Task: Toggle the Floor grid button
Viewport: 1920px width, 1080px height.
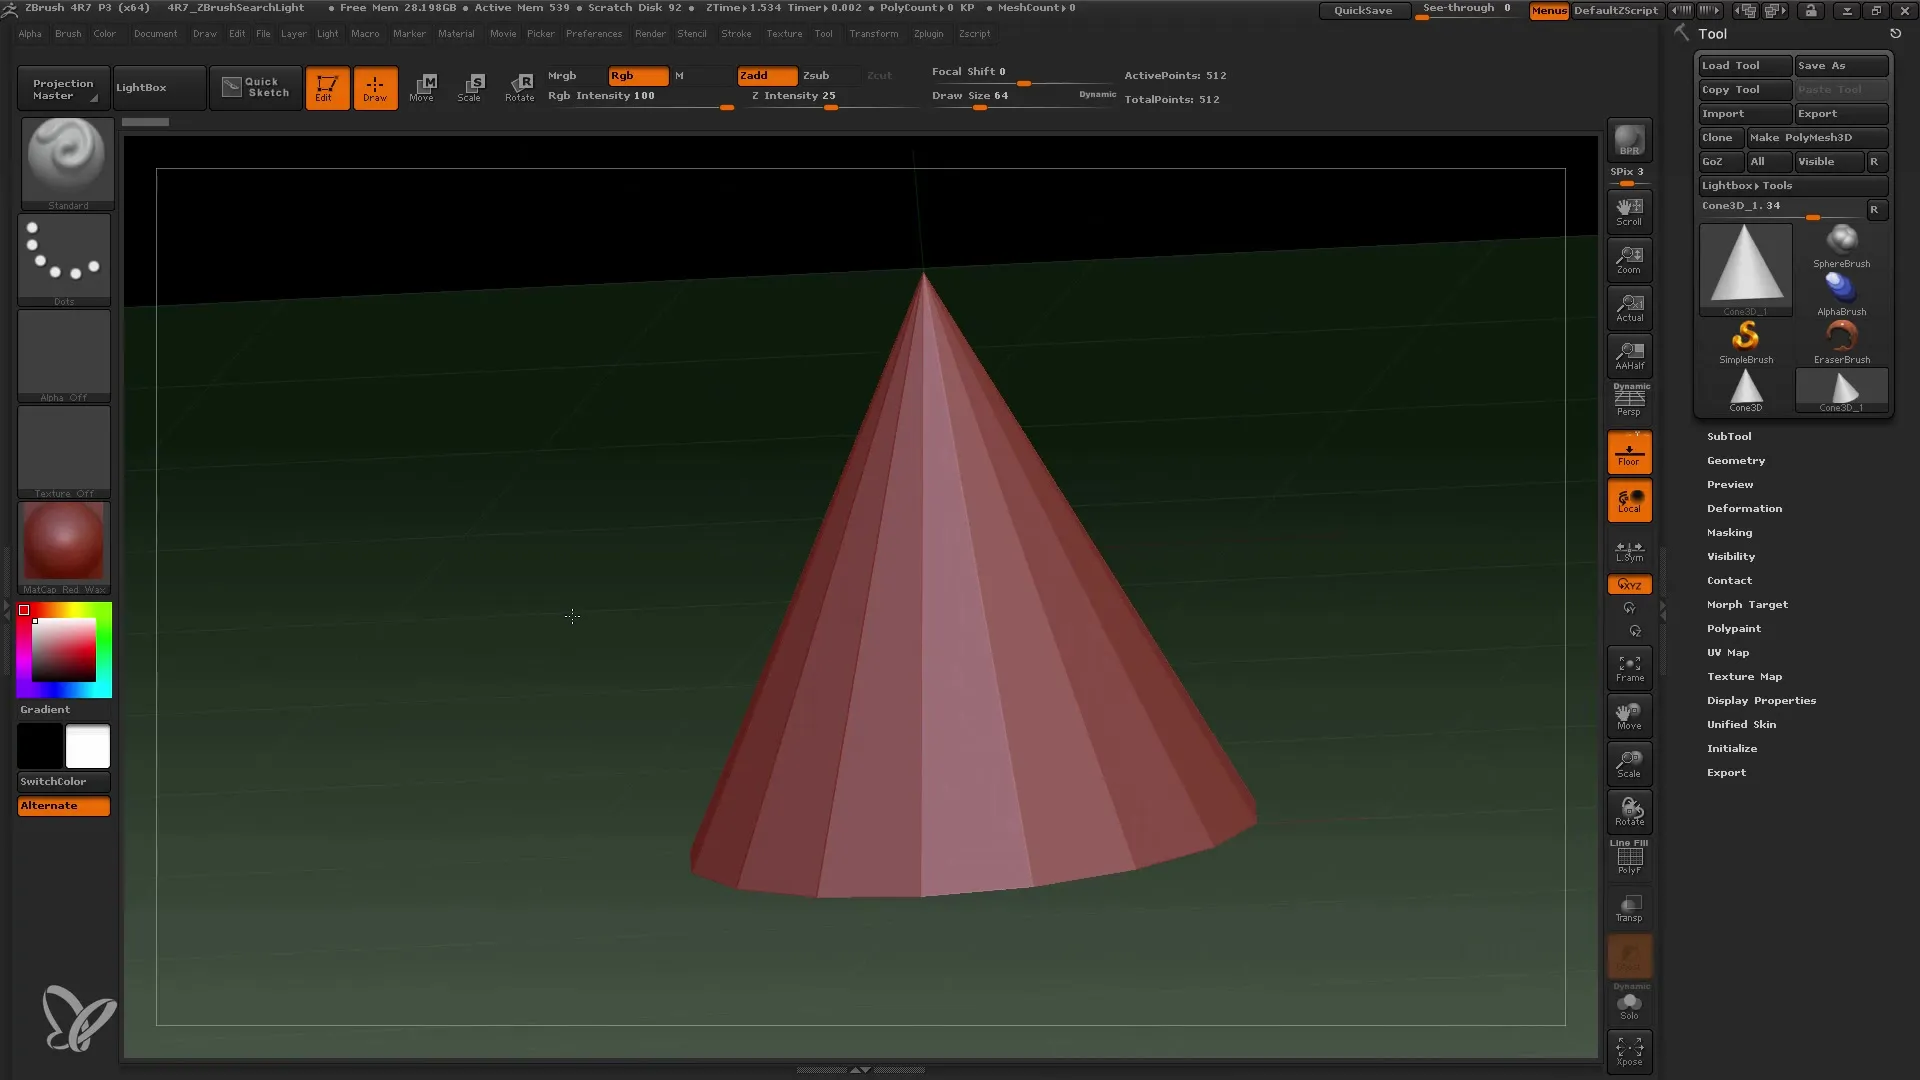Action: click(1629, 453)
